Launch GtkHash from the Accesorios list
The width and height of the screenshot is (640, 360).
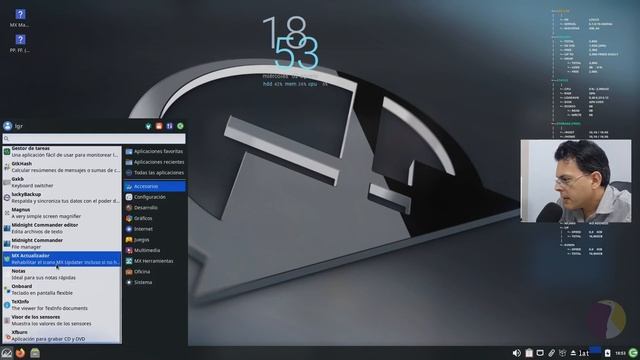click(62, 167)
